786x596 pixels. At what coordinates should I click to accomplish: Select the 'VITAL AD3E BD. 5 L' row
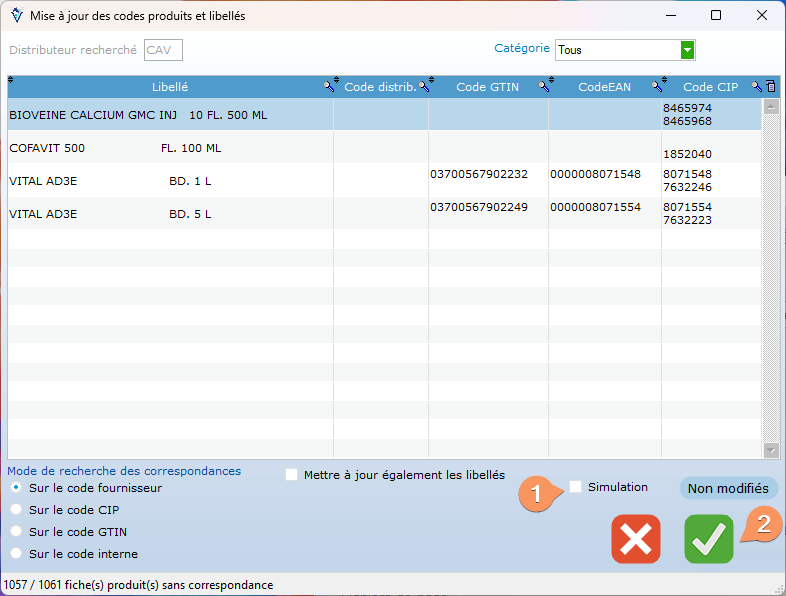pyautogui.click(x=384, y=214)
